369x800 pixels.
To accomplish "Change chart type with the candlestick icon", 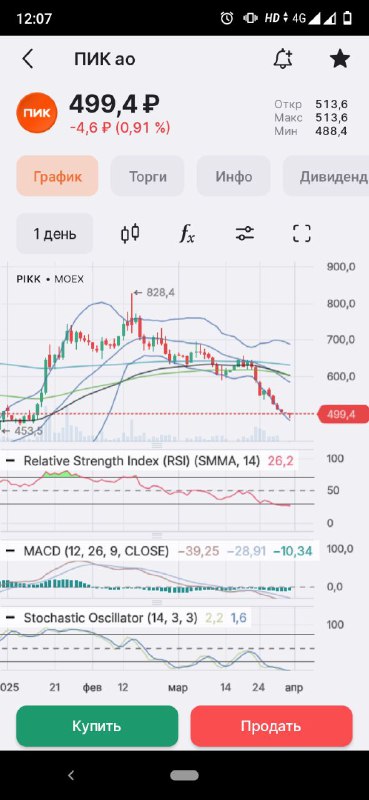I will tap(130, 234).
